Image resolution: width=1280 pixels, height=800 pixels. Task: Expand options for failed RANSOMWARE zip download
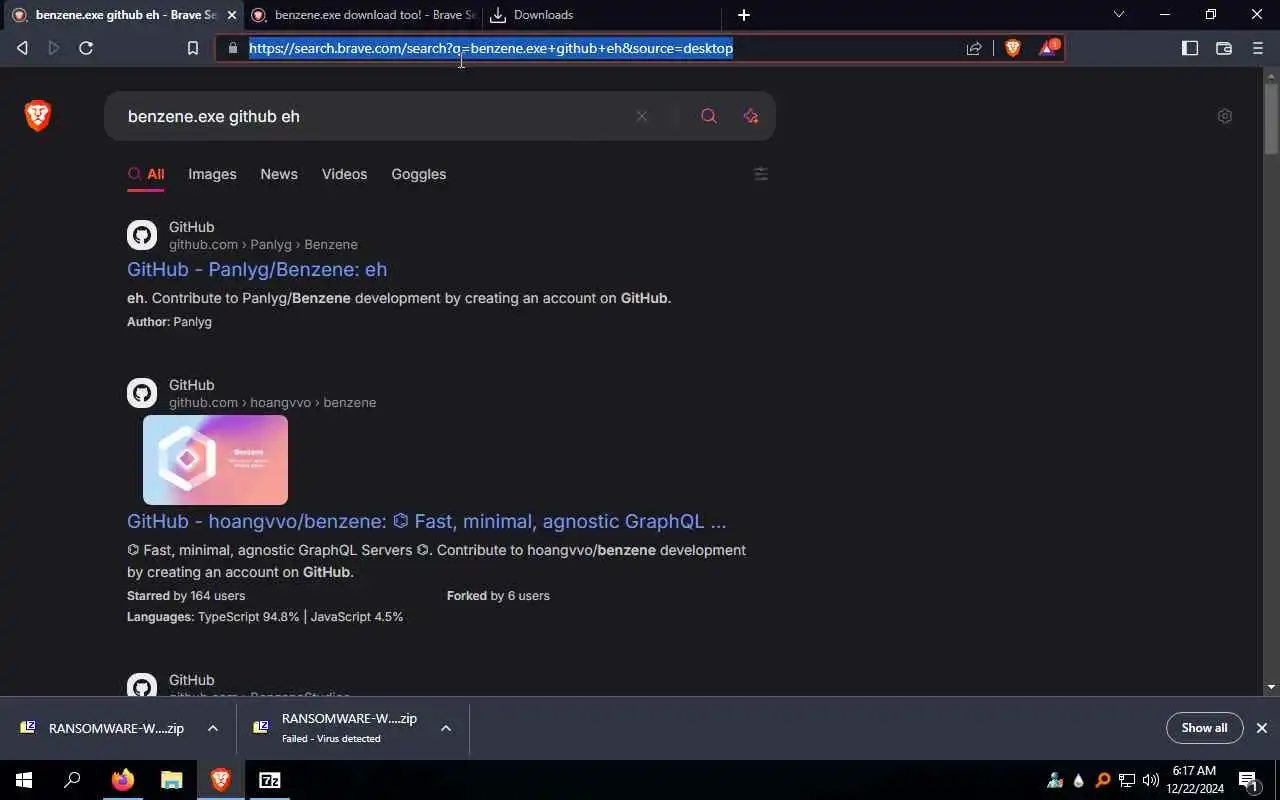pyautogui.click(x=446, y=728)
